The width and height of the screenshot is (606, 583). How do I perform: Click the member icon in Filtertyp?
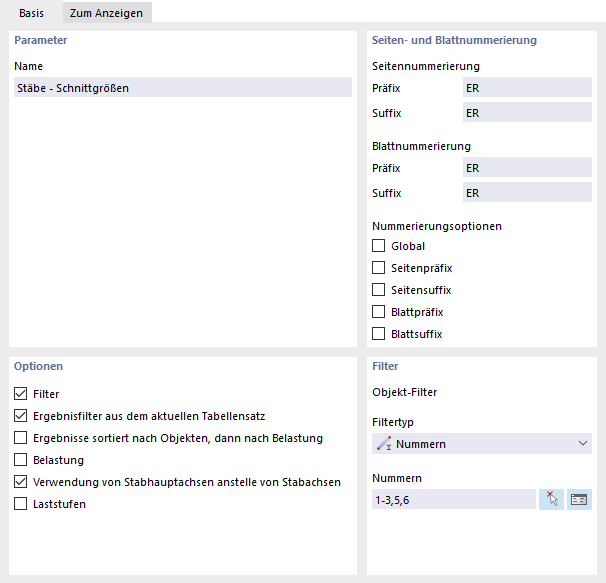click(381, 444)
